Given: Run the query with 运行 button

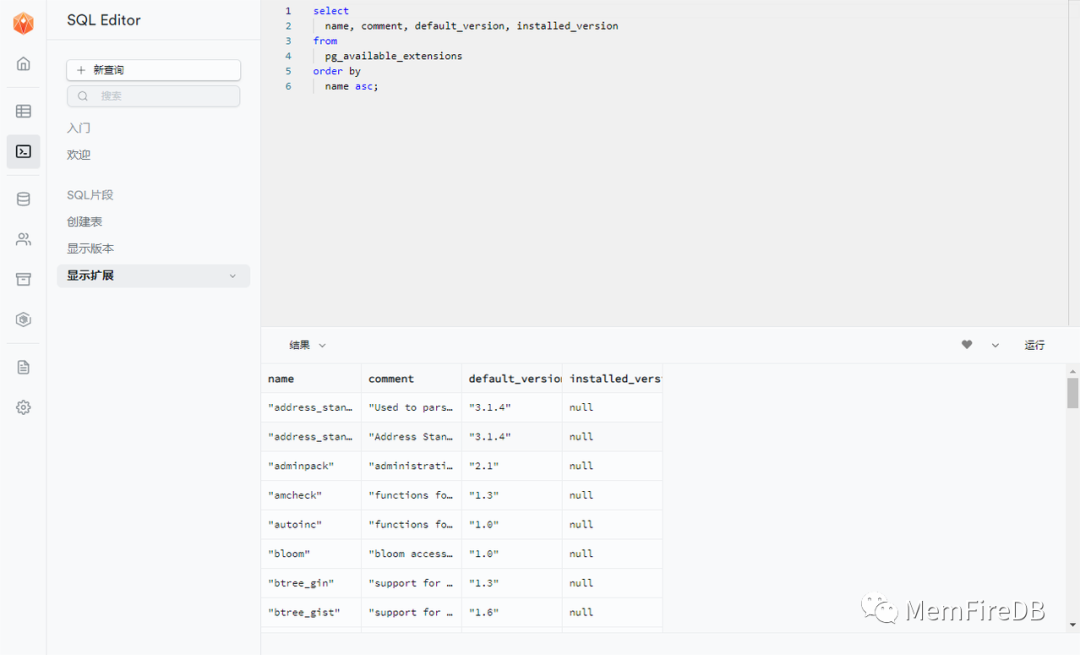Looking at the screenshot, I should pyautogui.click(x=1034, y=345).
